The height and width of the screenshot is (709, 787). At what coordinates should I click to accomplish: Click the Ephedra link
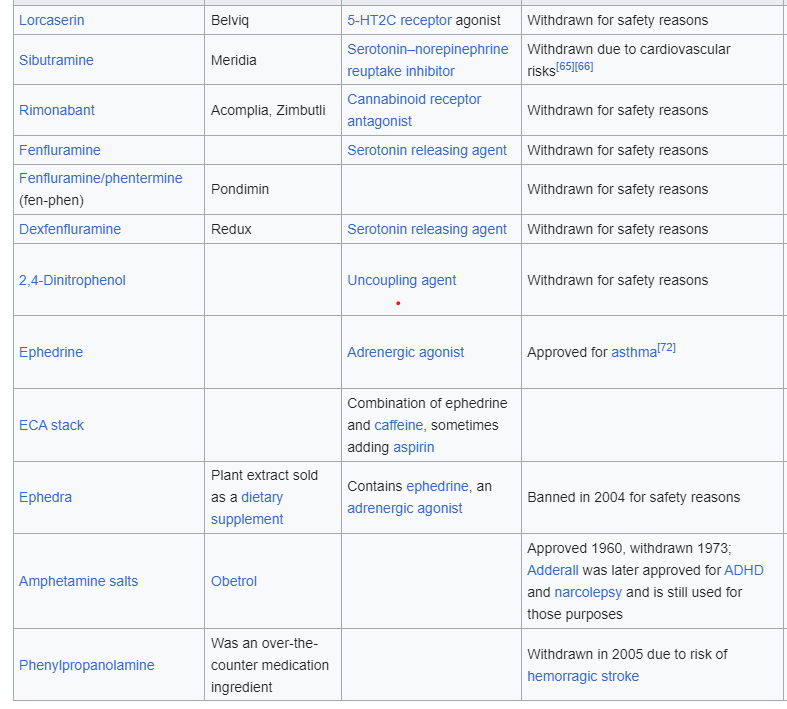(x=45, y=497)
